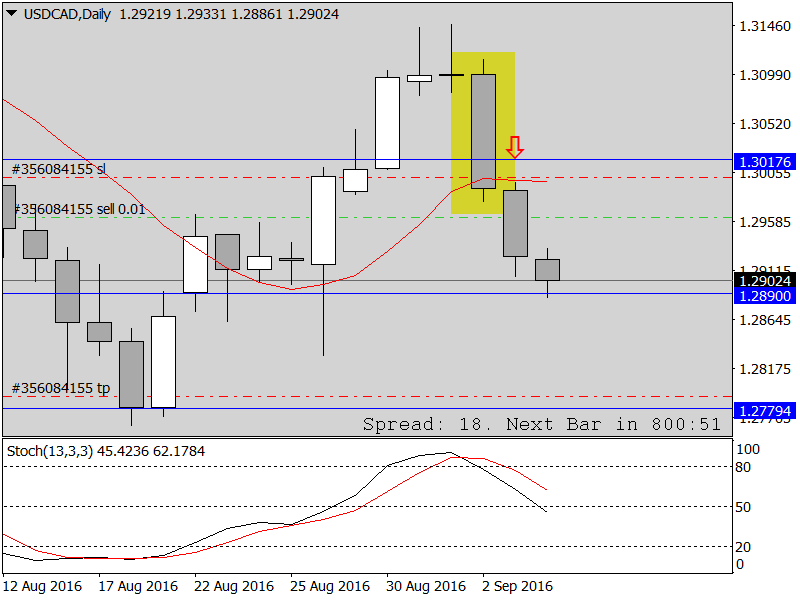Click the 1.30990 price scale value
This screenshot has width=800, height=600.
(765, 75)
